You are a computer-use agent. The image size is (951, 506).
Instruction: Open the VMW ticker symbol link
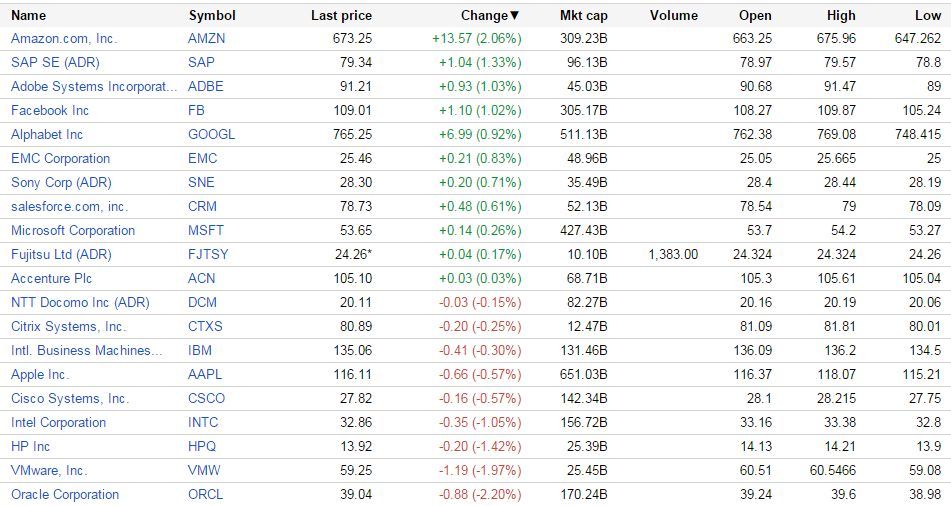[204, 470]
